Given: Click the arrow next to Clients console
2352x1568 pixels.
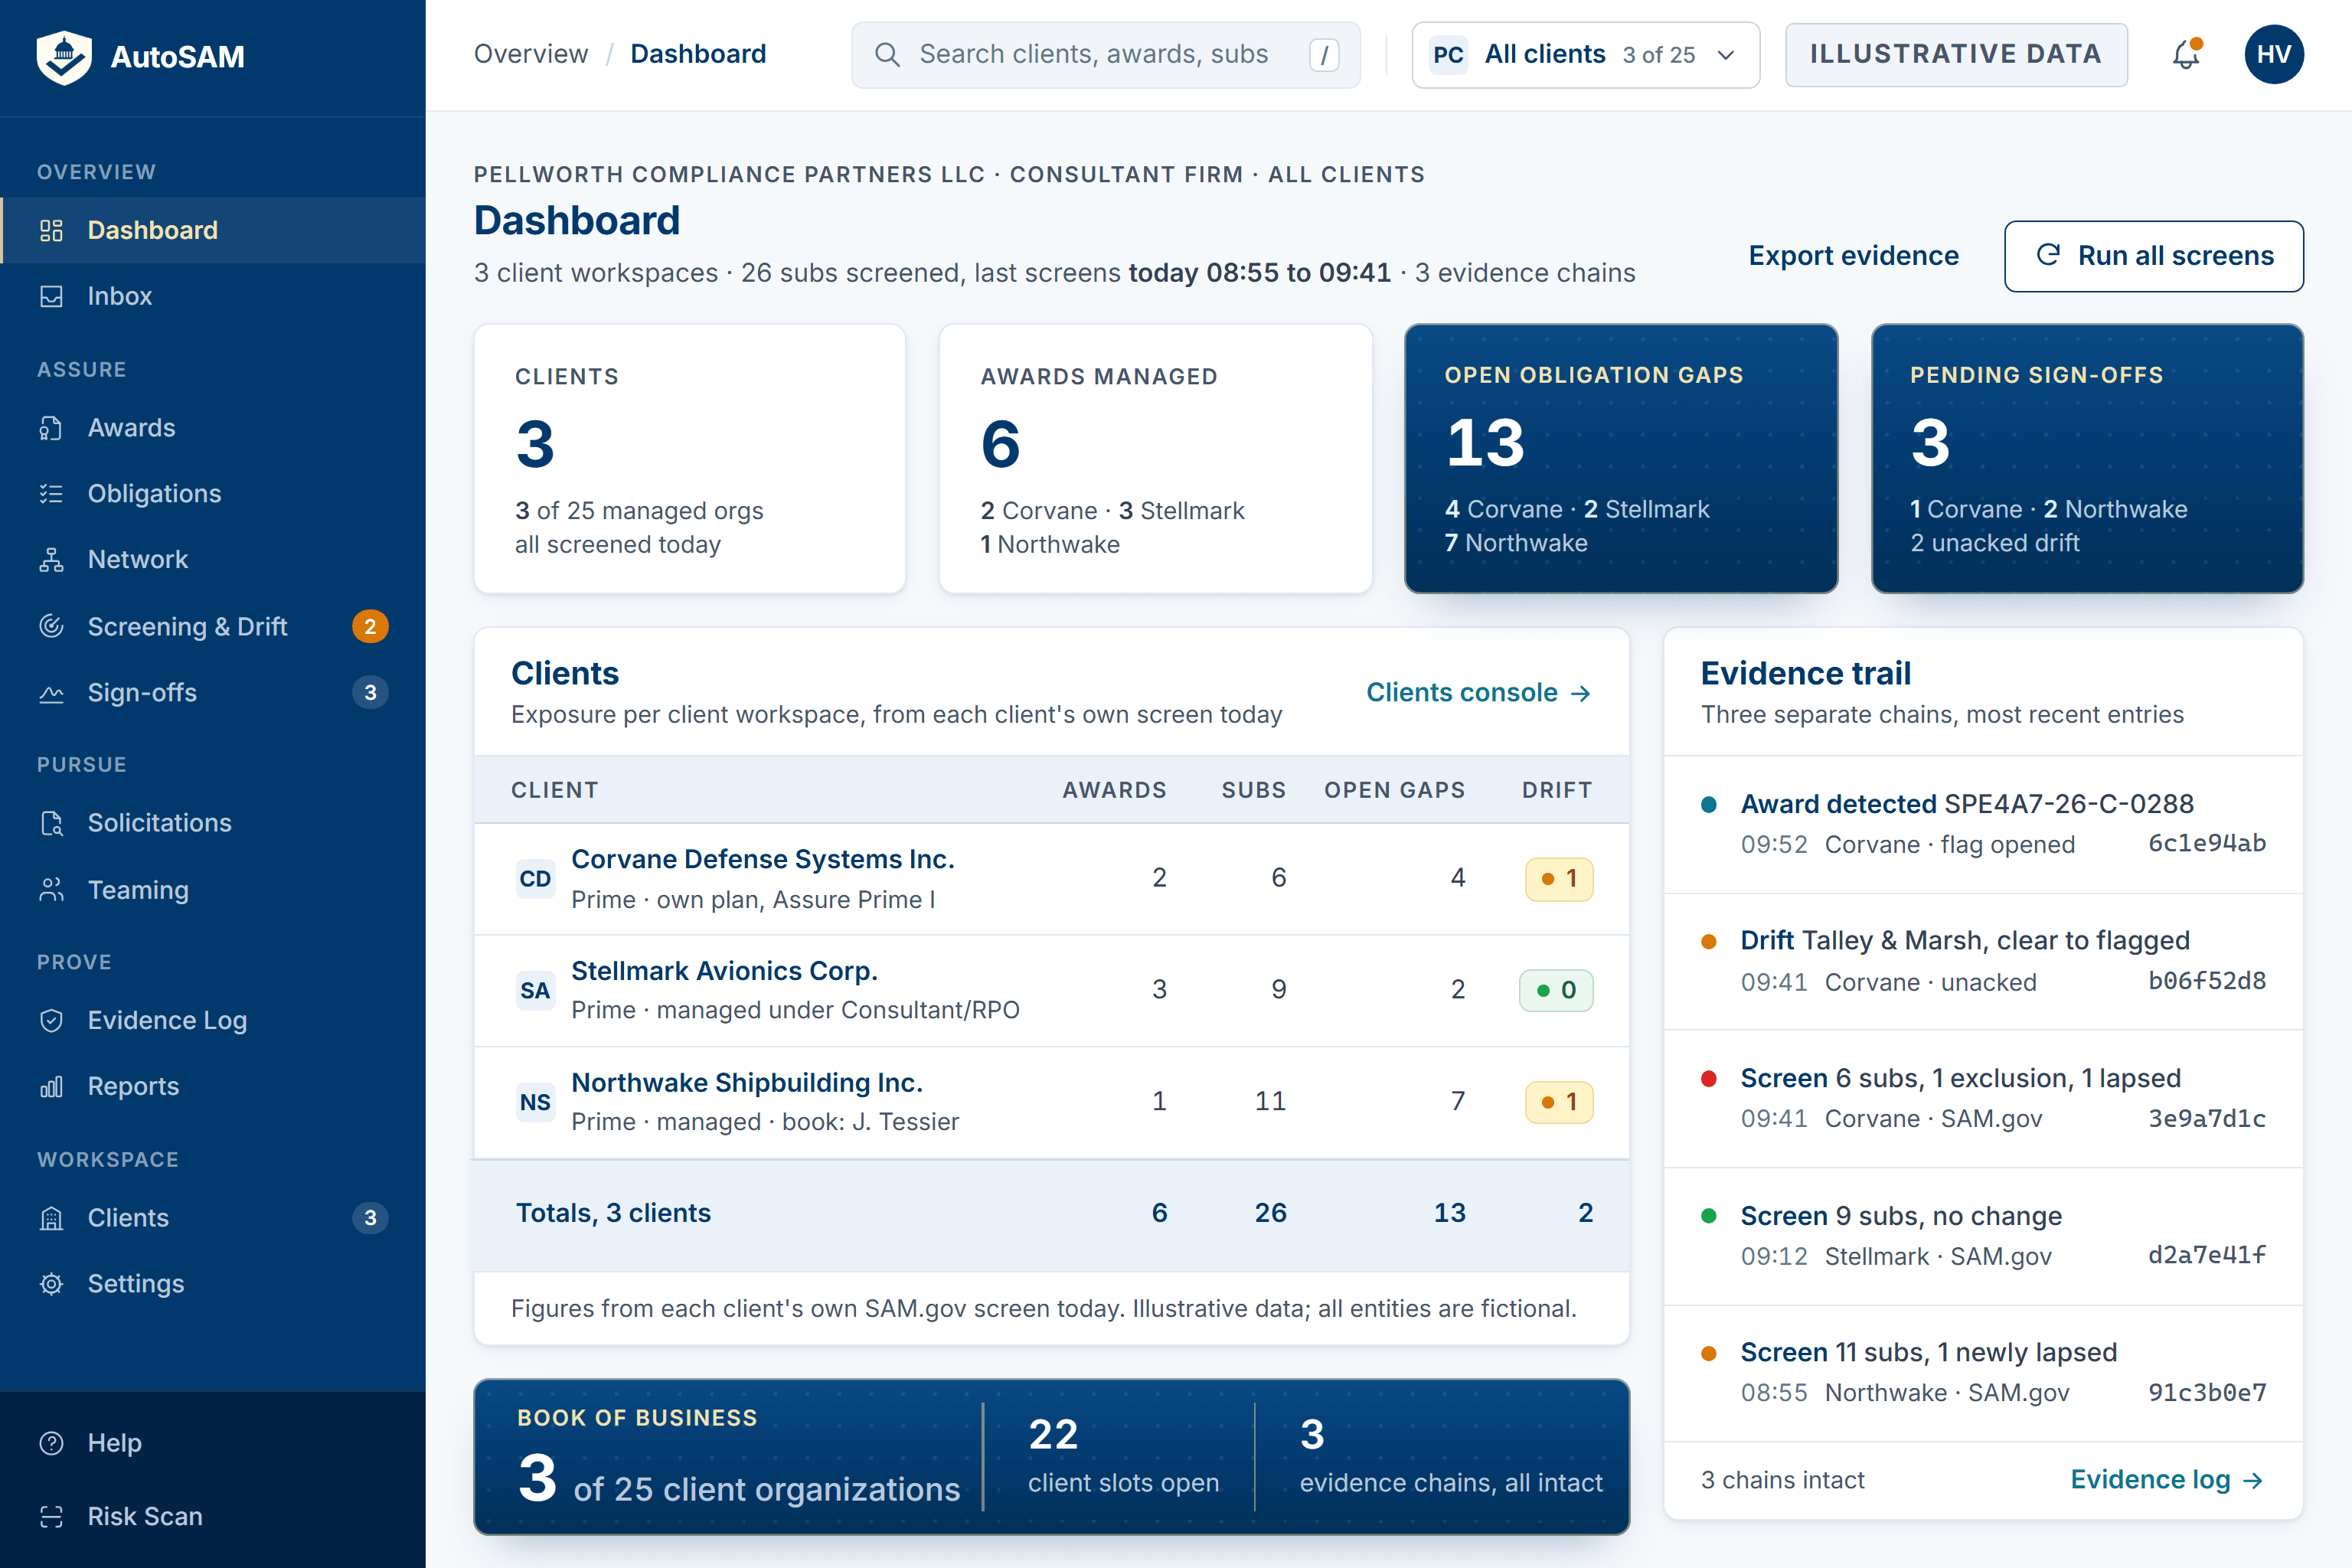Looking at the screenshot, I should coord(1581,693).
